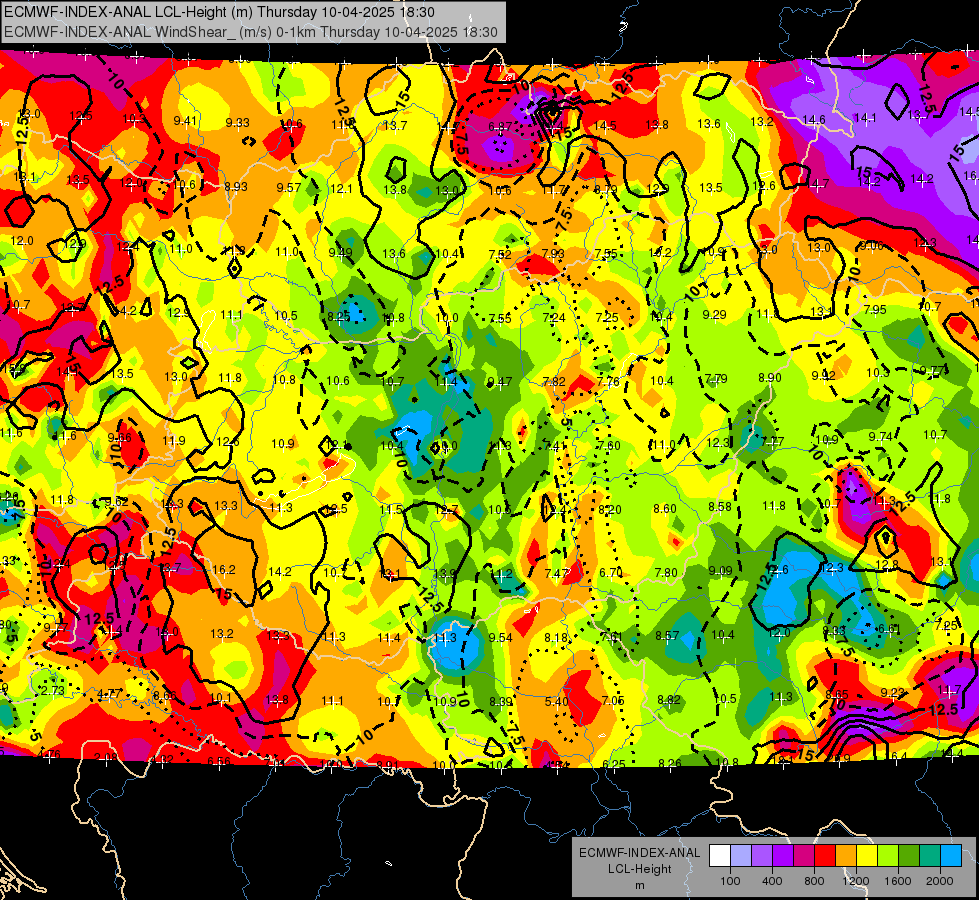Click the grid value '8.39' on the map
Screen dimensions: 979x900
[x=501, y=702]
